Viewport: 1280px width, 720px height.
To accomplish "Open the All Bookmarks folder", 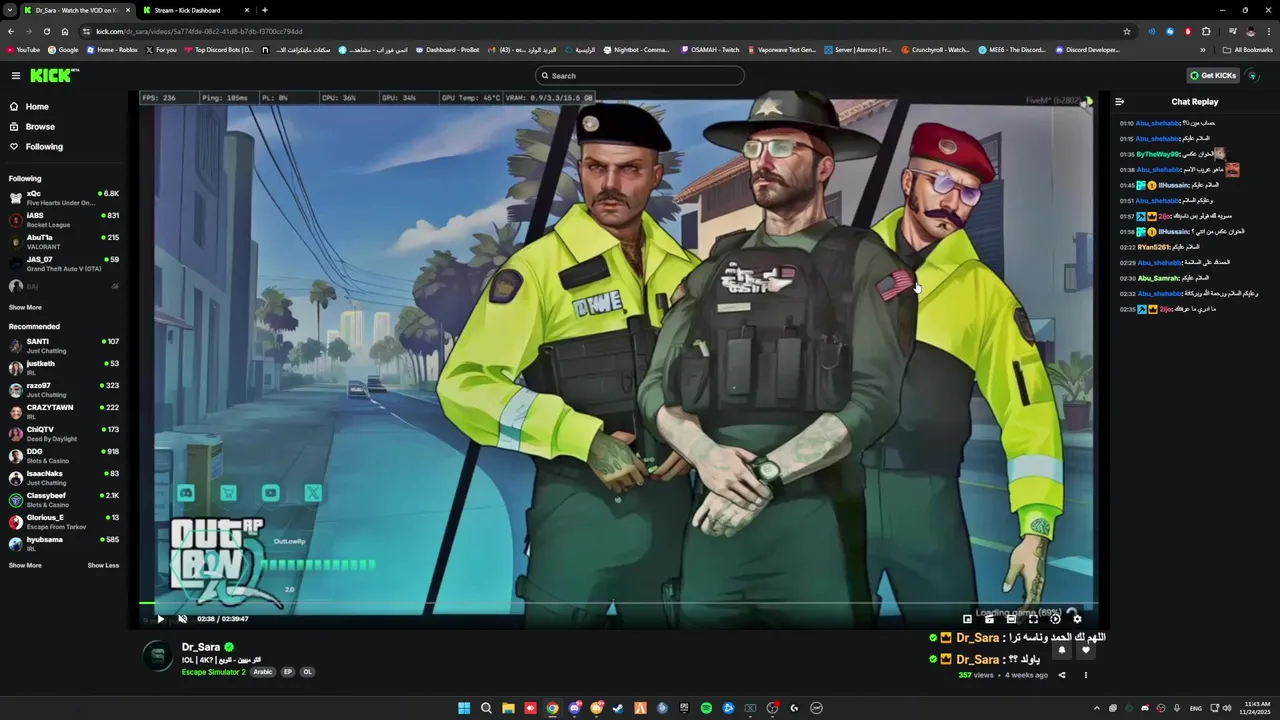I will click(1248, 50).
